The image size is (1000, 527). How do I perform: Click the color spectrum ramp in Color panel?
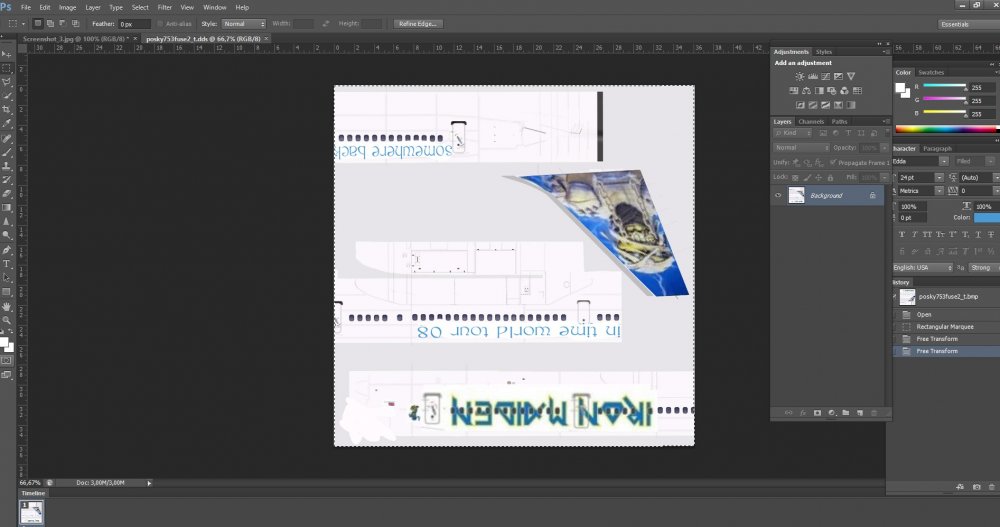(947, 129)
